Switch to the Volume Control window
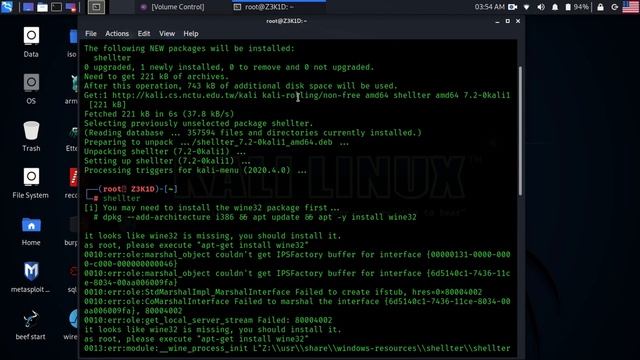The height and width of the screenshot is (360, 640). click(172, 7)
